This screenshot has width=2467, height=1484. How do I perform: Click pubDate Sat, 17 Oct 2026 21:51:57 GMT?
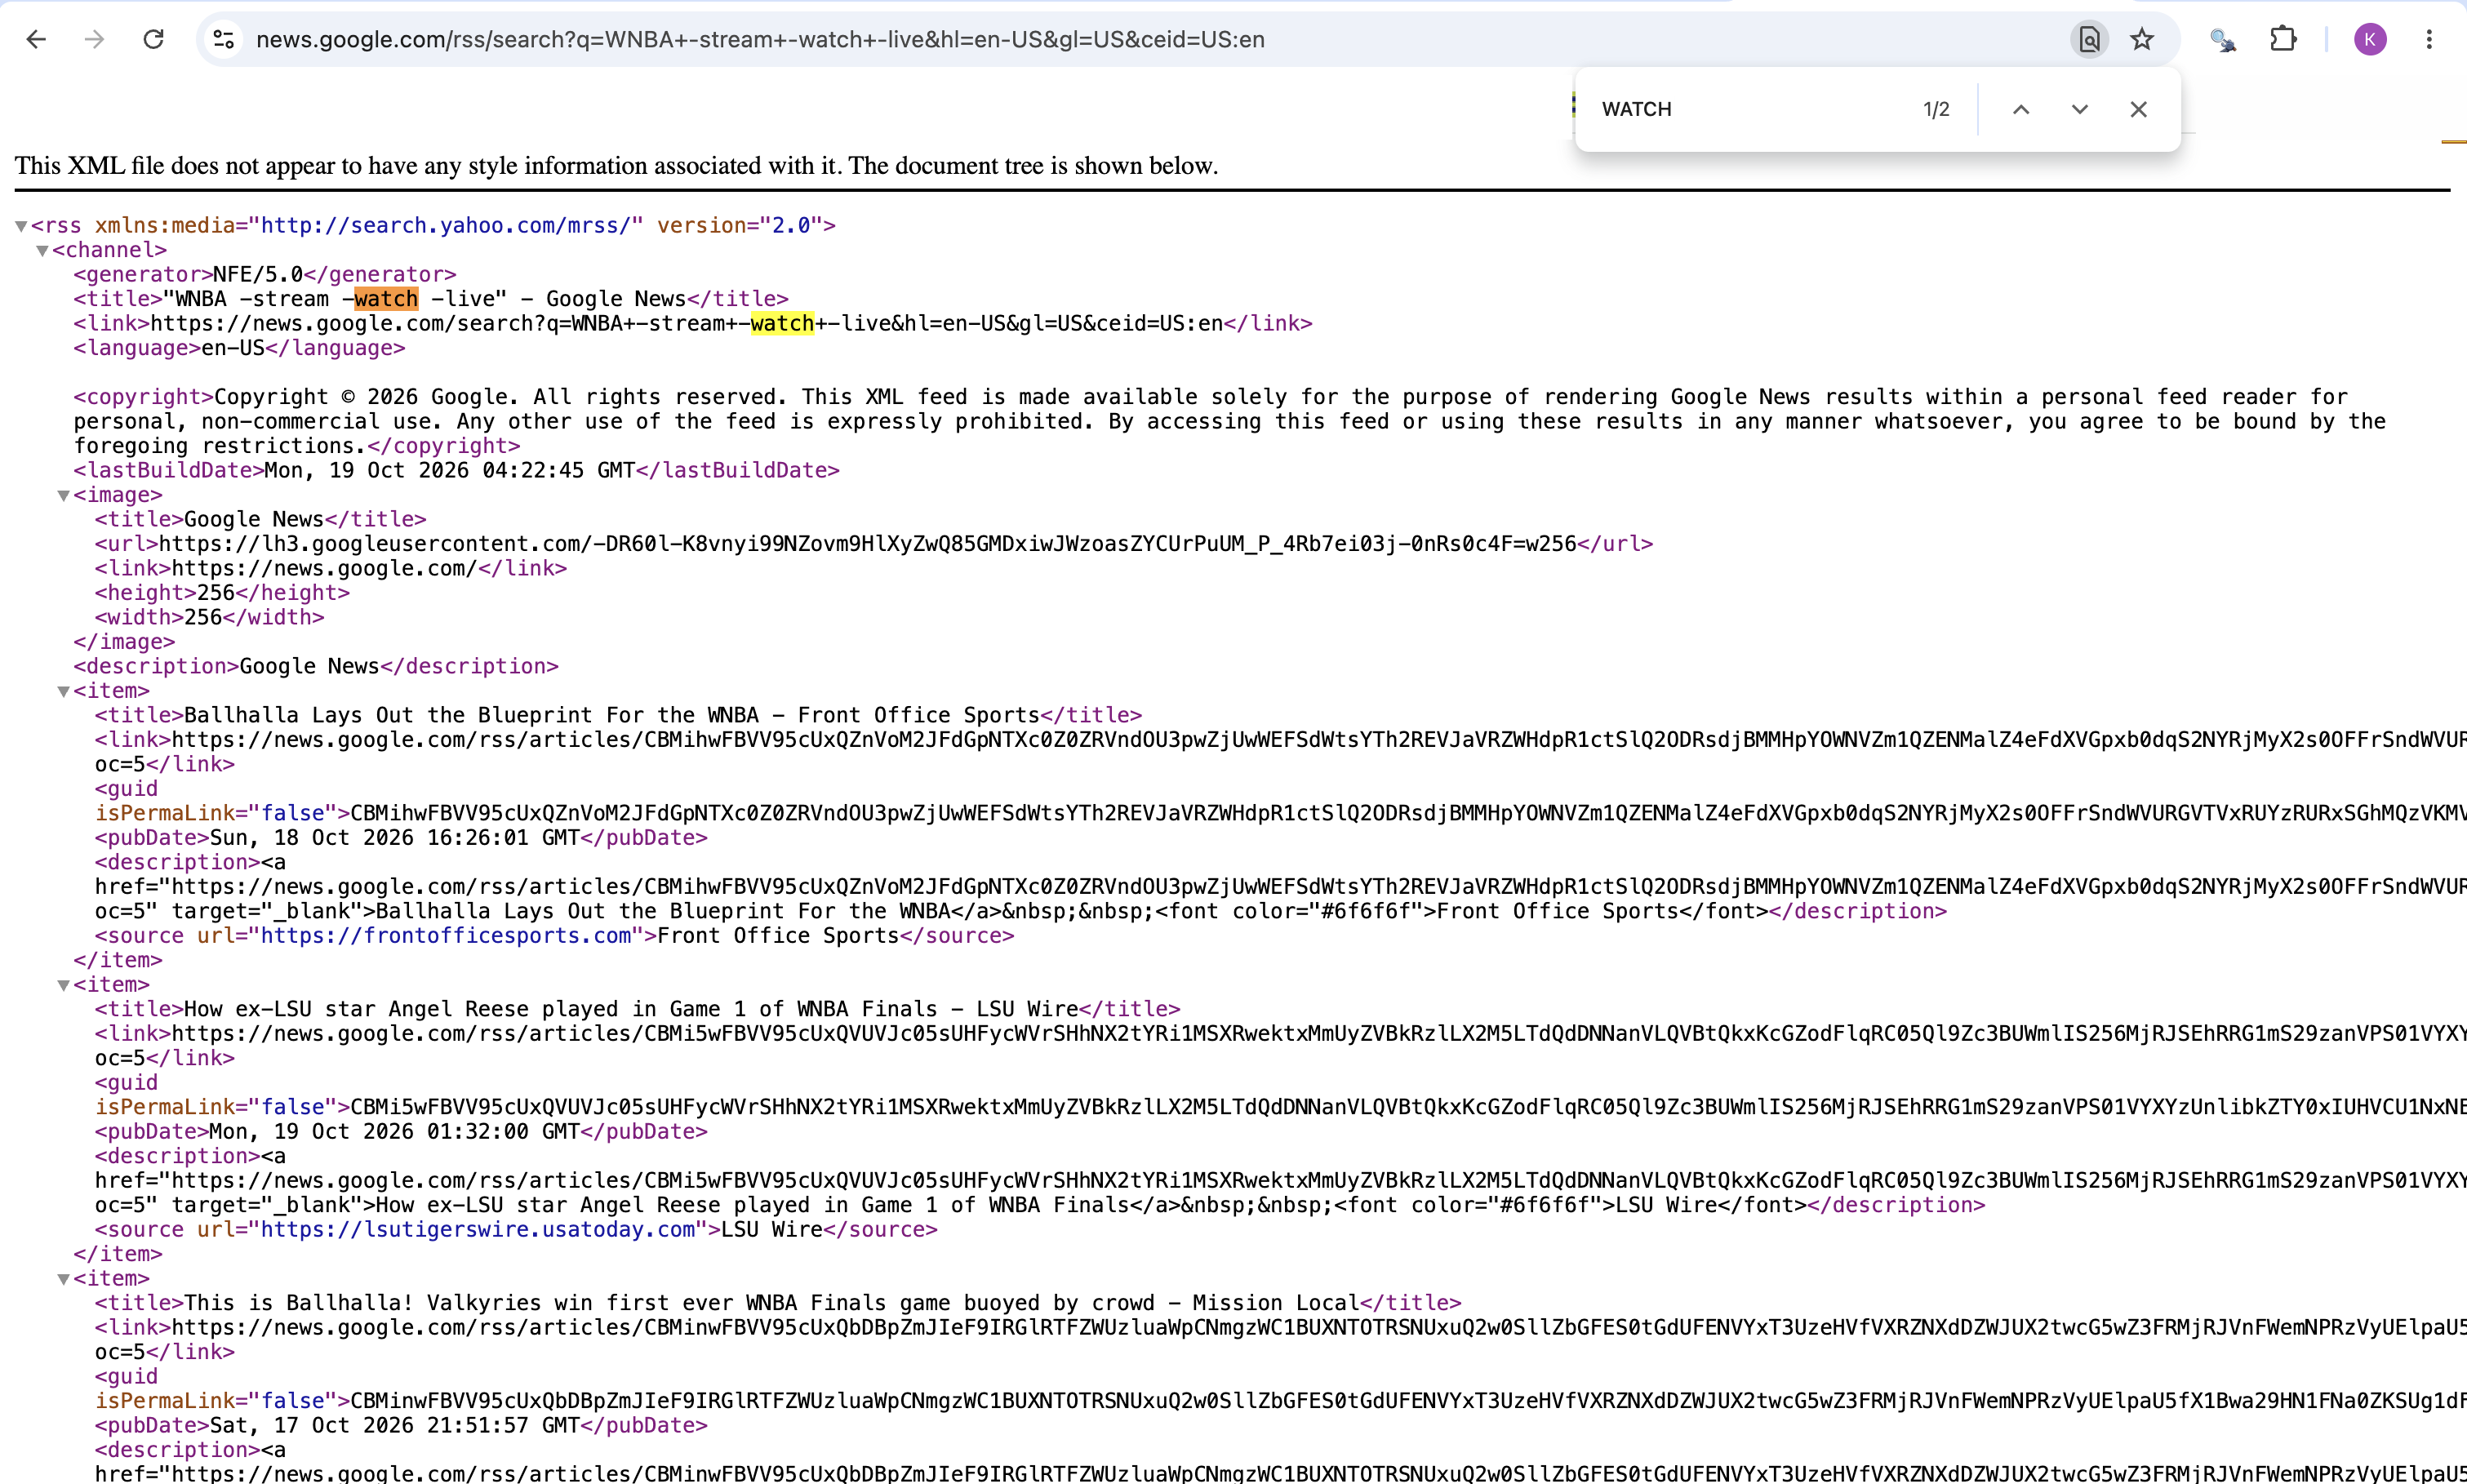coord(394,1426)
